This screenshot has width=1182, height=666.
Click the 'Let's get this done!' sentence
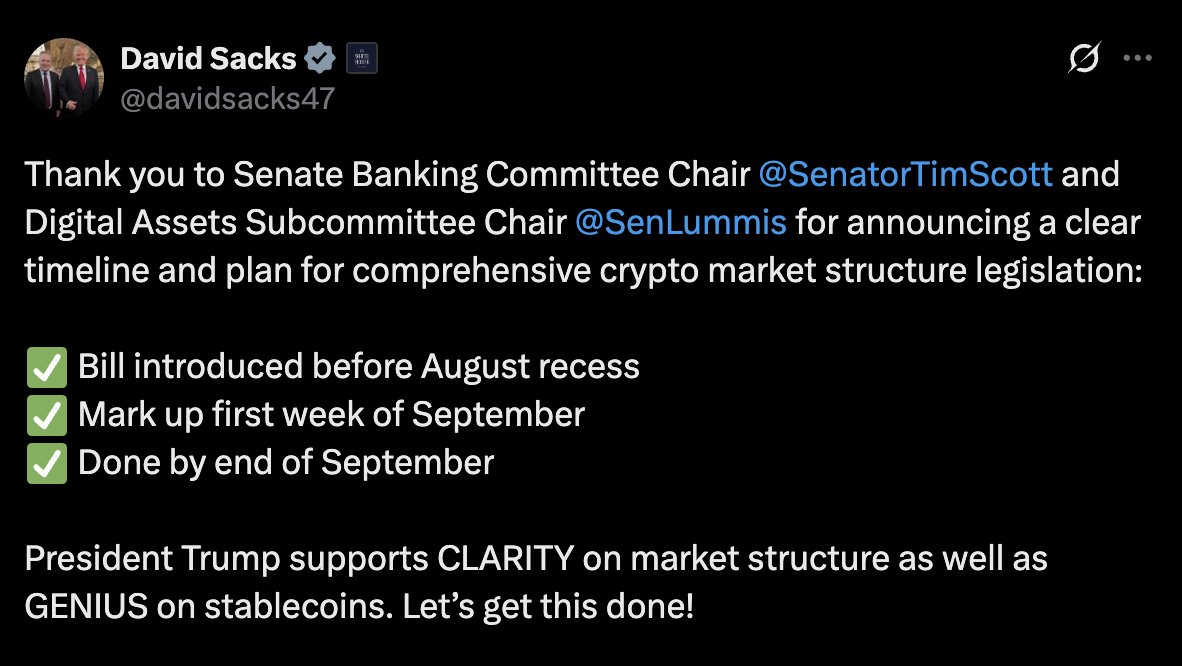click(548, 606)
